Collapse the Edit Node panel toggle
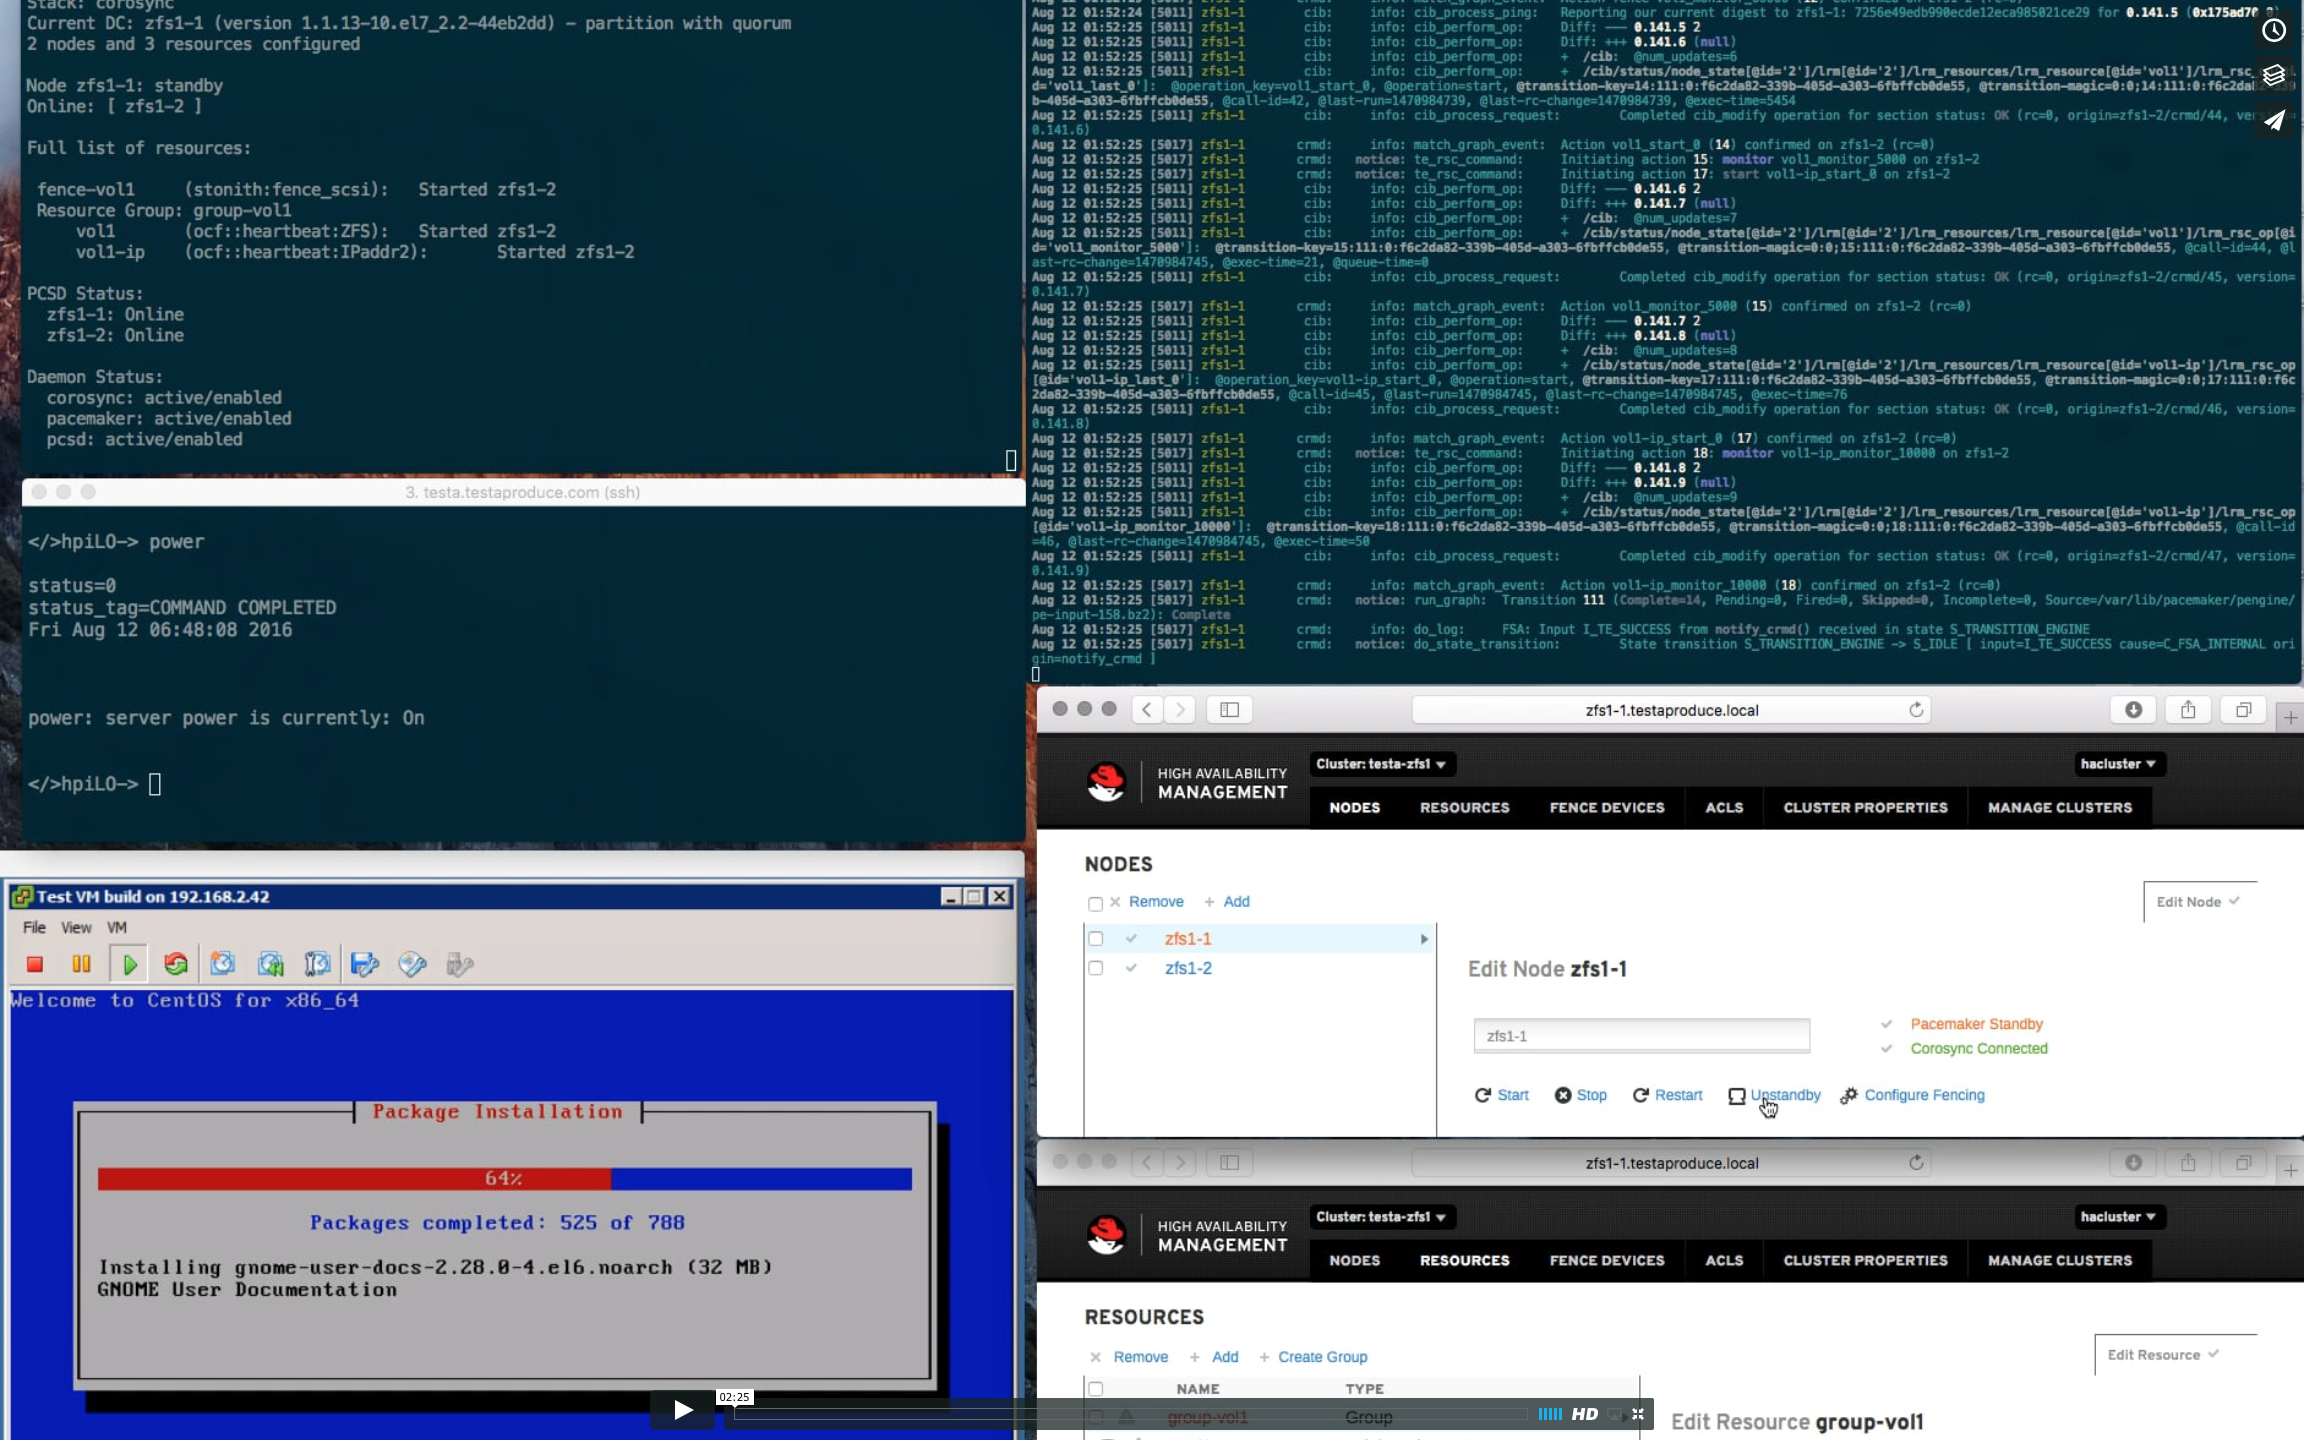The height and width of the screenshot is (1440, 2304). click(2198, 902)
